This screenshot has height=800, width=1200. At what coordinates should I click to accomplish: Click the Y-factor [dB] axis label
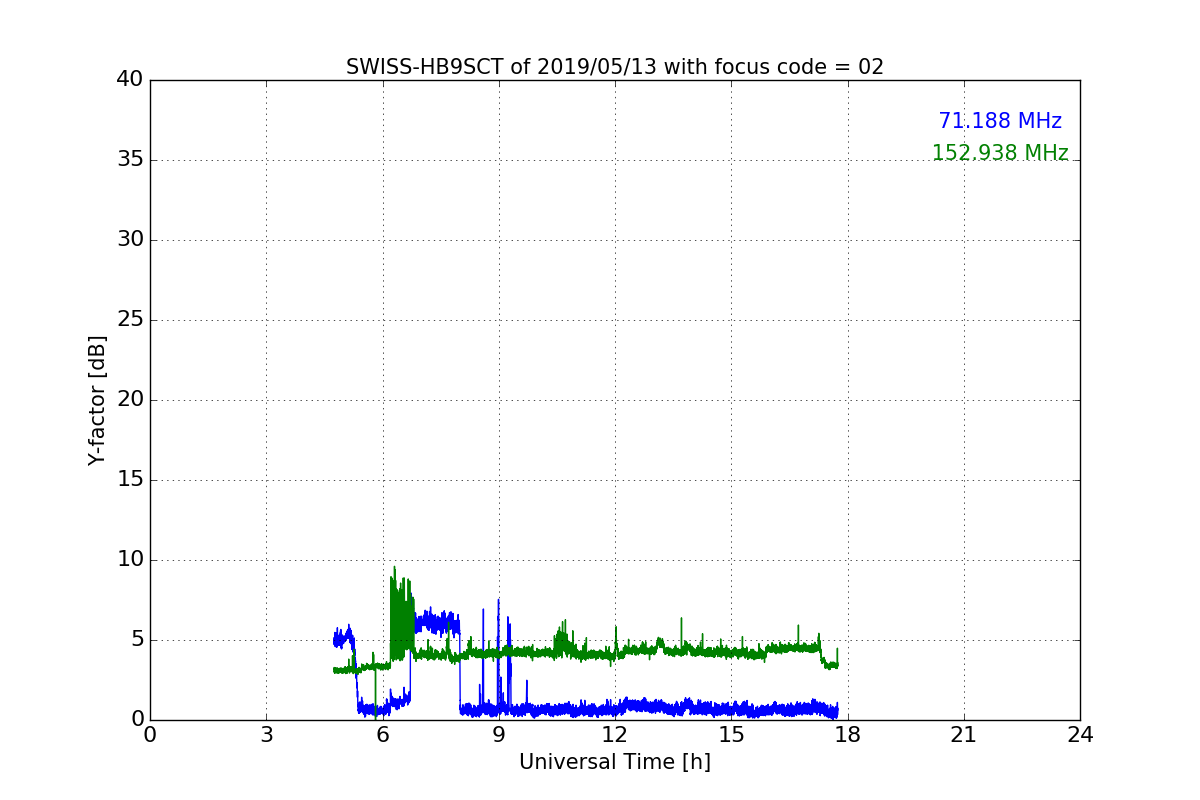click(x=97, y=400)
